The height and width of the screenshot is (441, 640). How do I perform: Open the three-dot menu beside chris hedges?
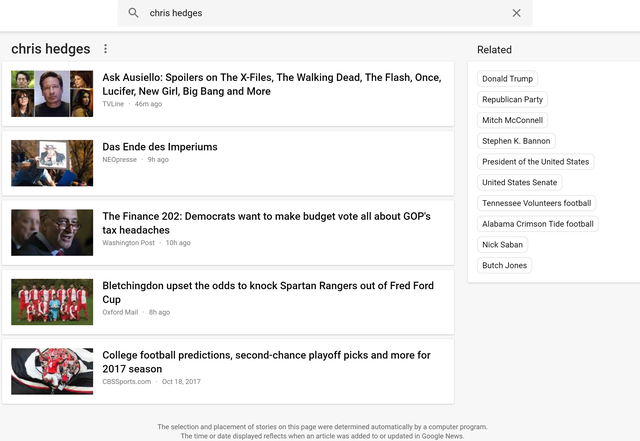coord(105,49)
